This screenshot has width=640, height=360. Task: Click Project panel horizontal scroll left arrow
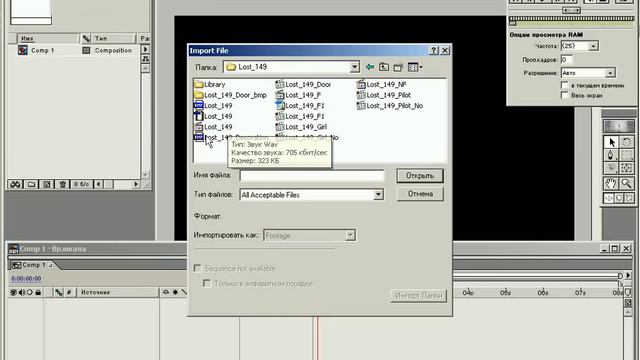click(x=98, y=184)
